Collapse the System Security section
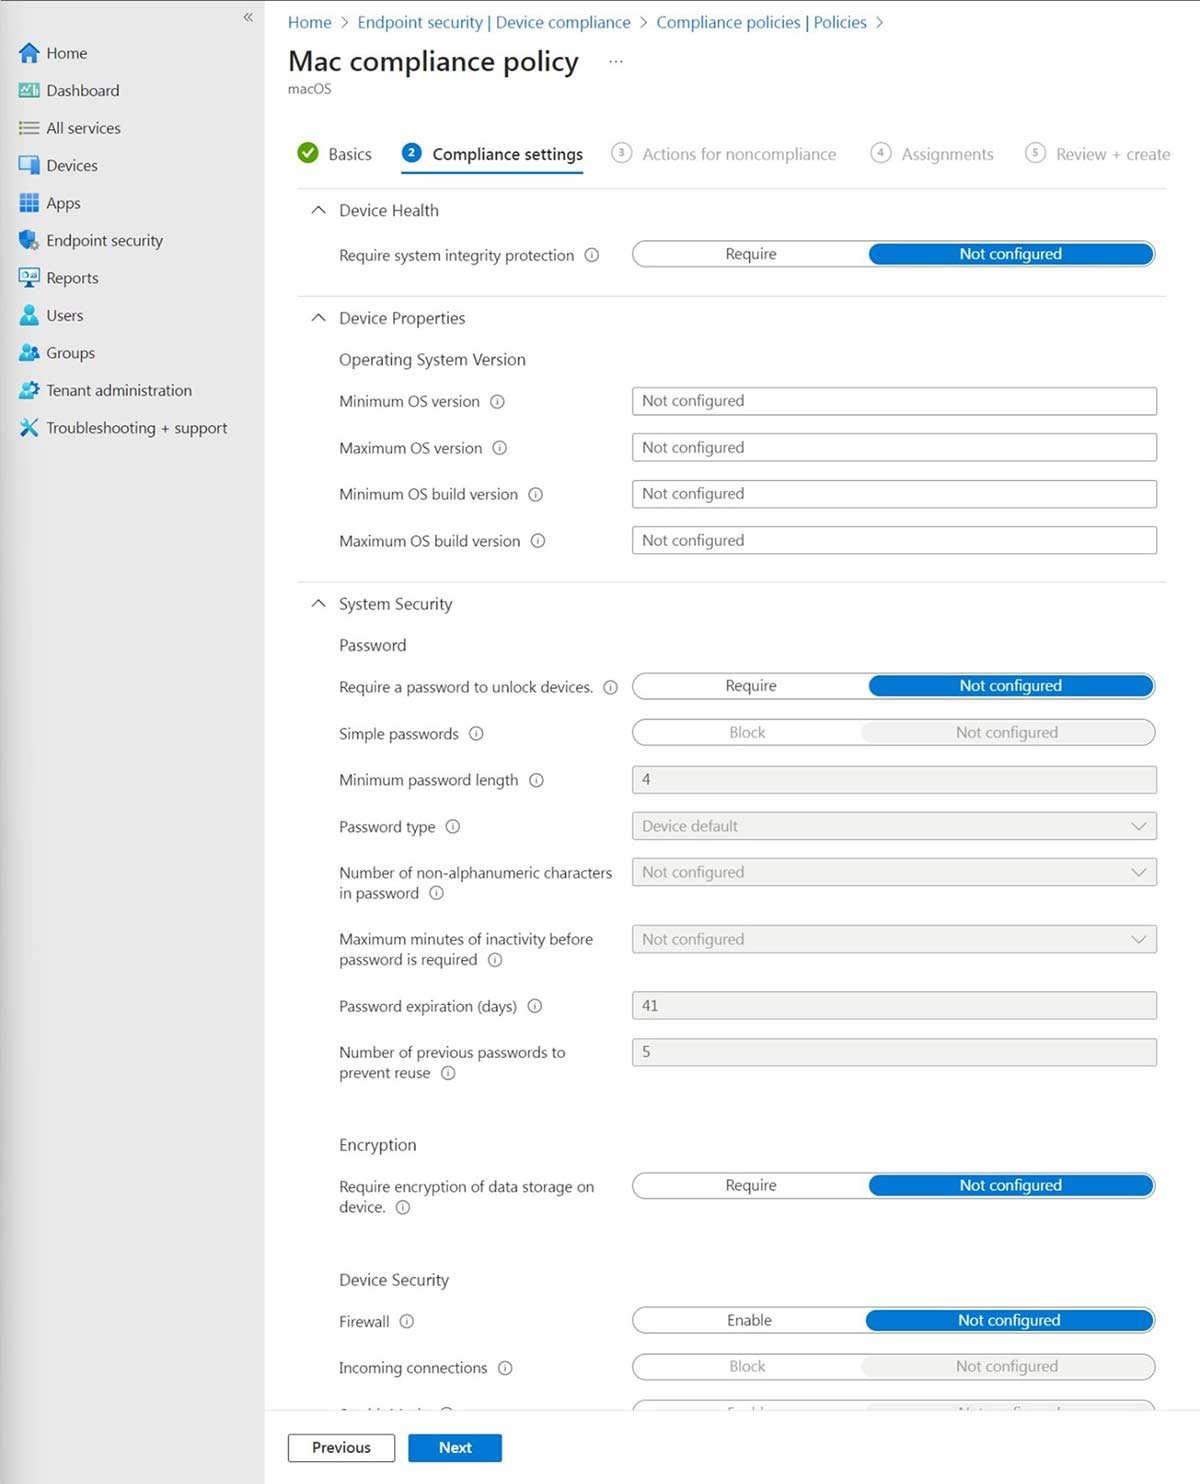 point(318,603)
